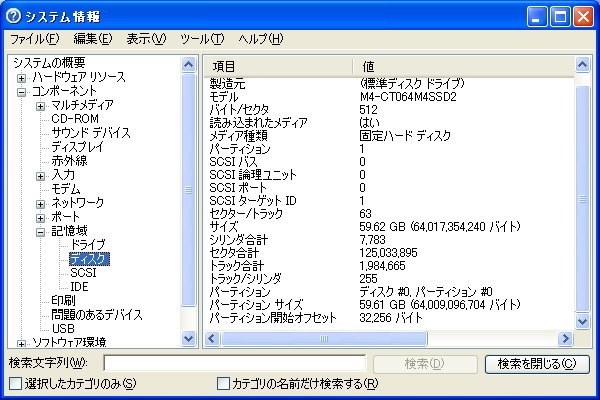Select モデム in the tree
The image size is (600, 400).
coord(65,189)
